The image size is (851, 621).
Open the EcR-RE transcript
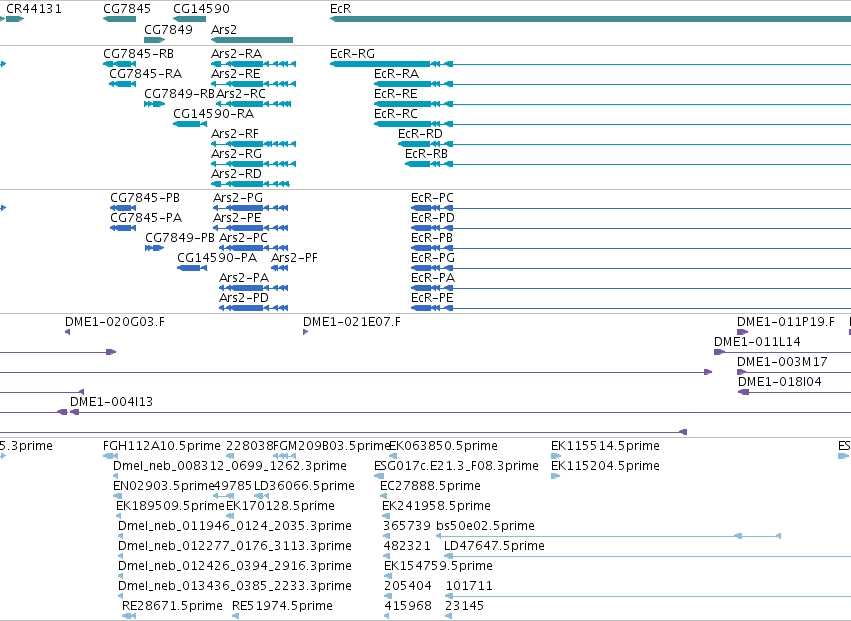pos(396,94)
